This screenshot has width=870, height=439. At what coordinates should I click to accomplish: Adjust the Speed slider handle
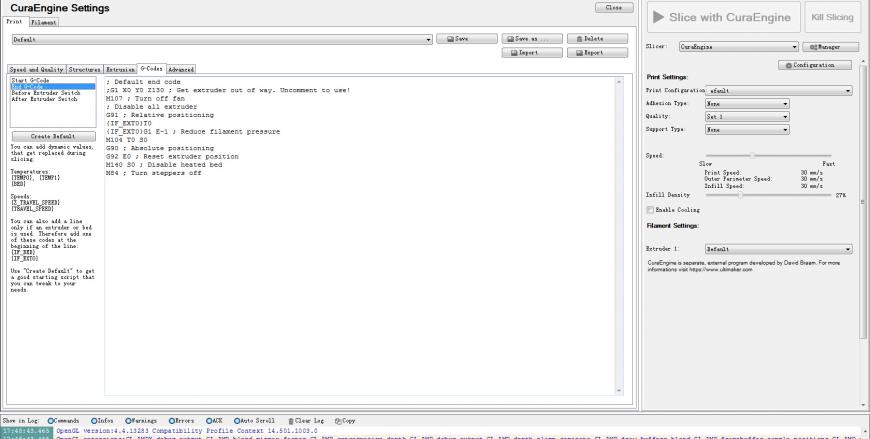(x=752, y=156)
